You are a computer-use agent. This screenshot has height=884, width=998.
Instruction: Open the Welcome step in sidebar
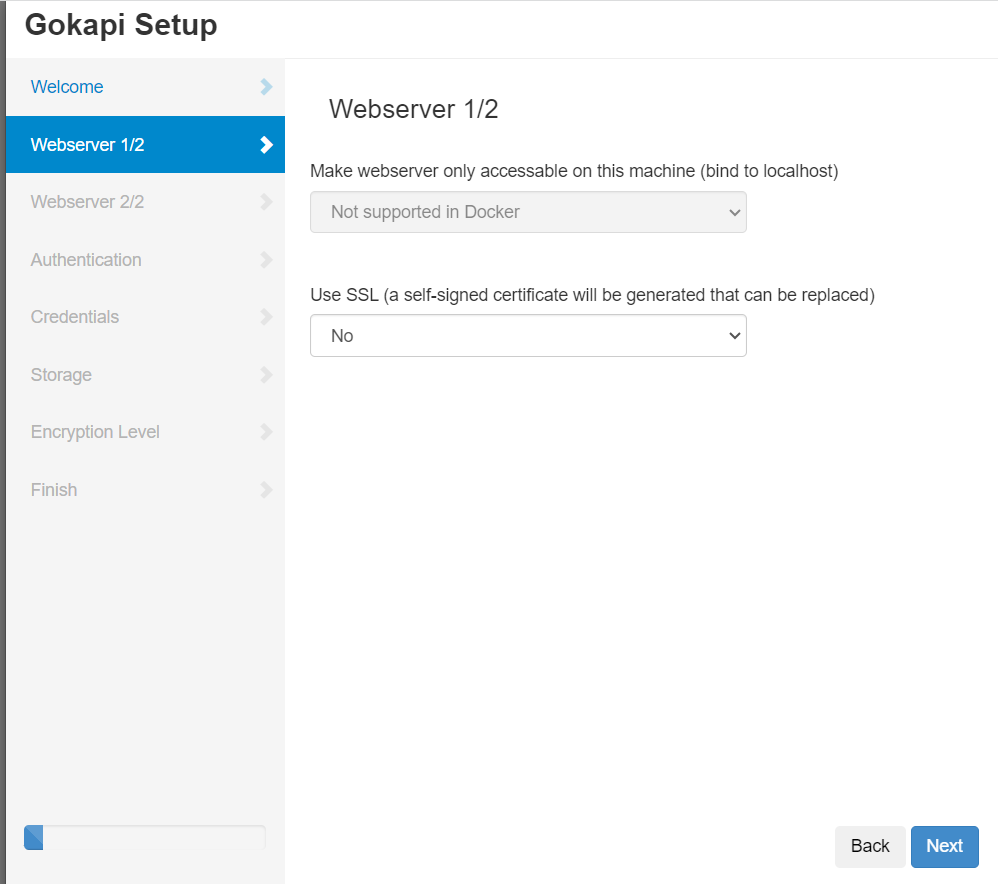[145, 87]
